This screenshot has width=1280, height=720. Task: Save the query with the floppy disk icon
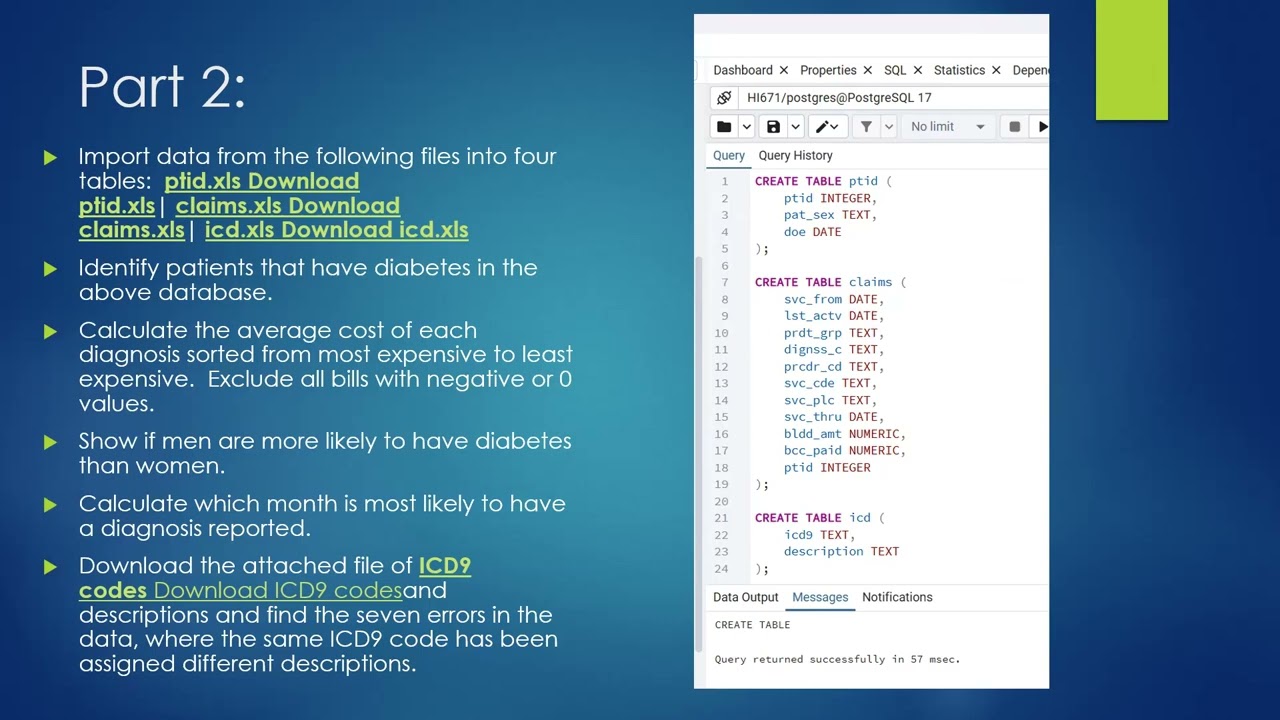[x=773, y=127]
